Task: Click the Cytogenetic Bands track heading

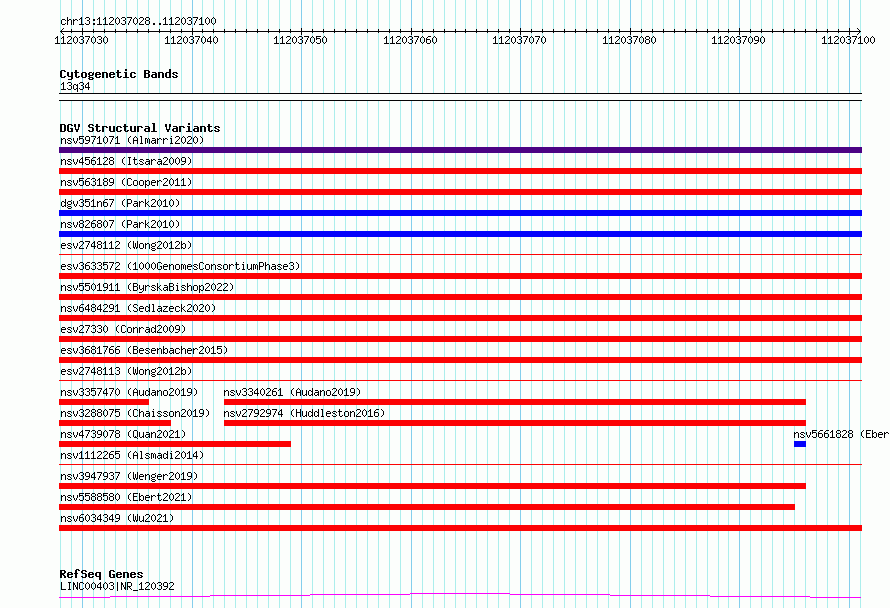Action: point(119,74)
